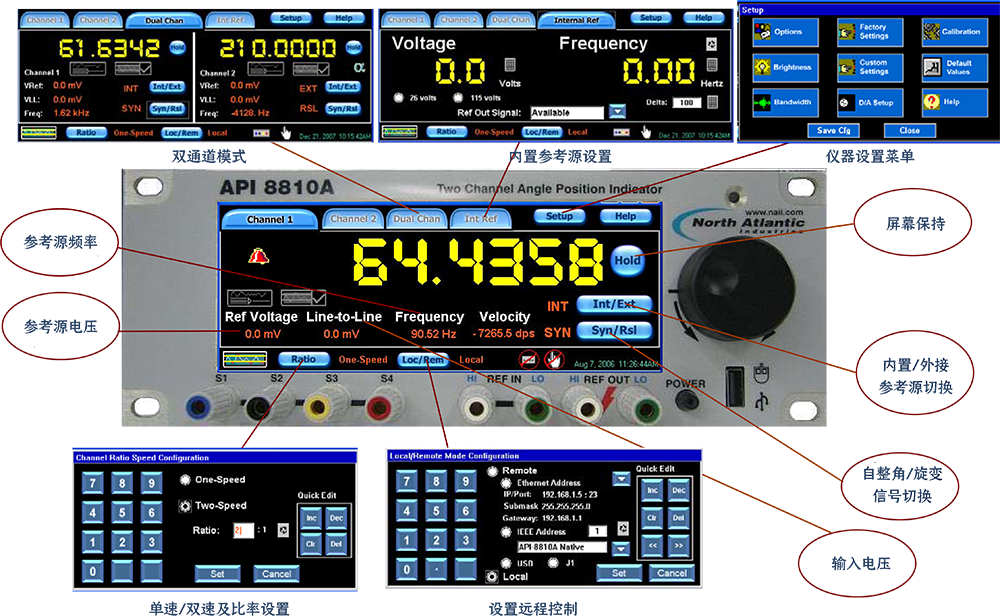Click Set in Ratio Speed Configuration dialog
The image size is (1000, 616).
click(217, 574)
